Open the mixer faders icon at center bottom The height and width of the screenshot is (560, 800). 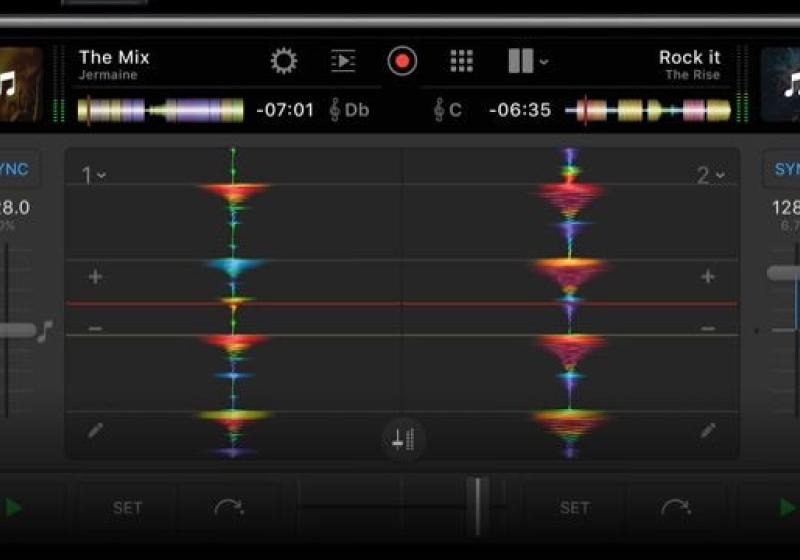pyautogui.click(x=403, y=439)
